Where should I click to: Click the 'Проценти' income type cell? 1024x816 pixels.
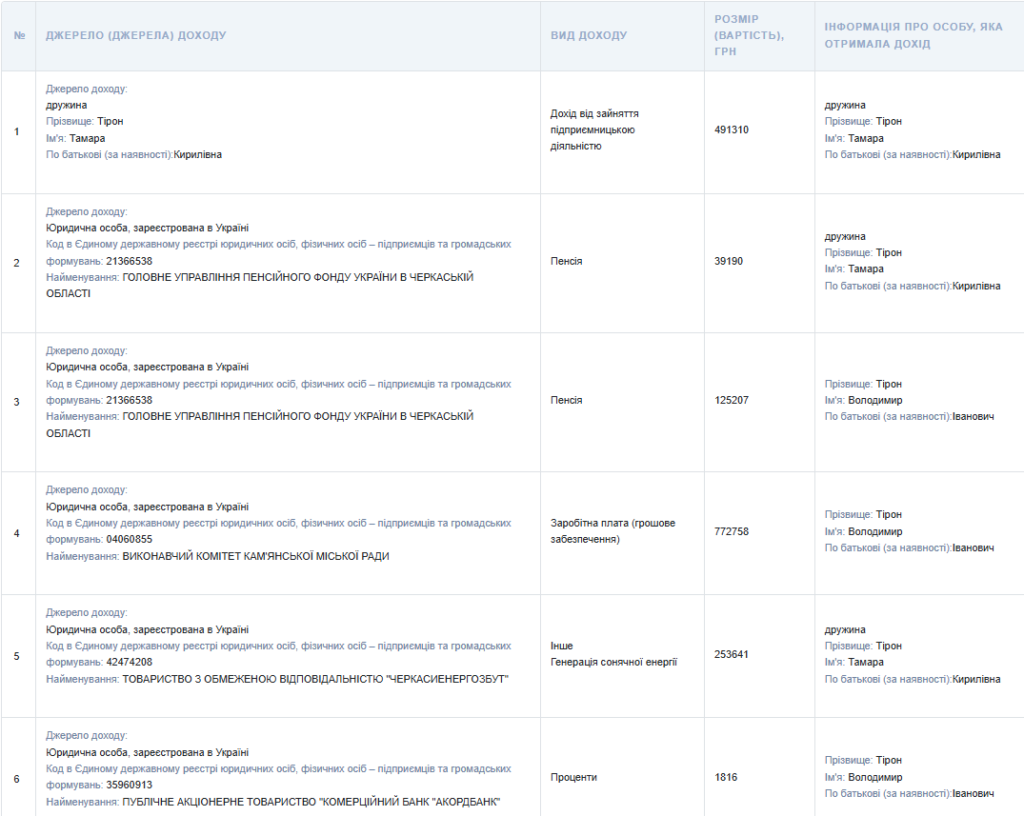click(573, 777)
